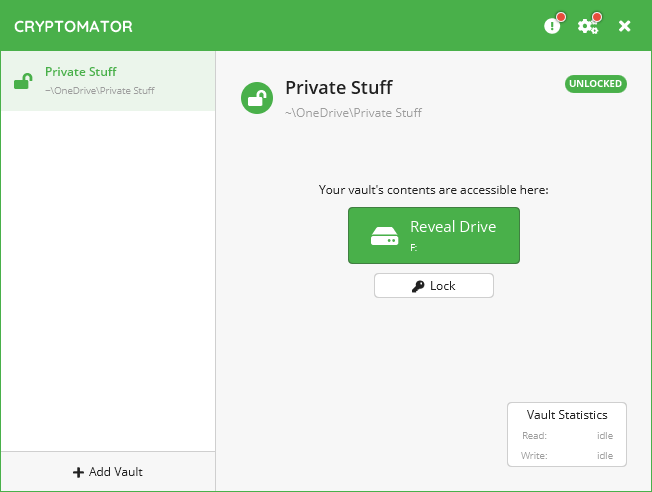Click the key icon on Lock button

click(x=417, y=286)
